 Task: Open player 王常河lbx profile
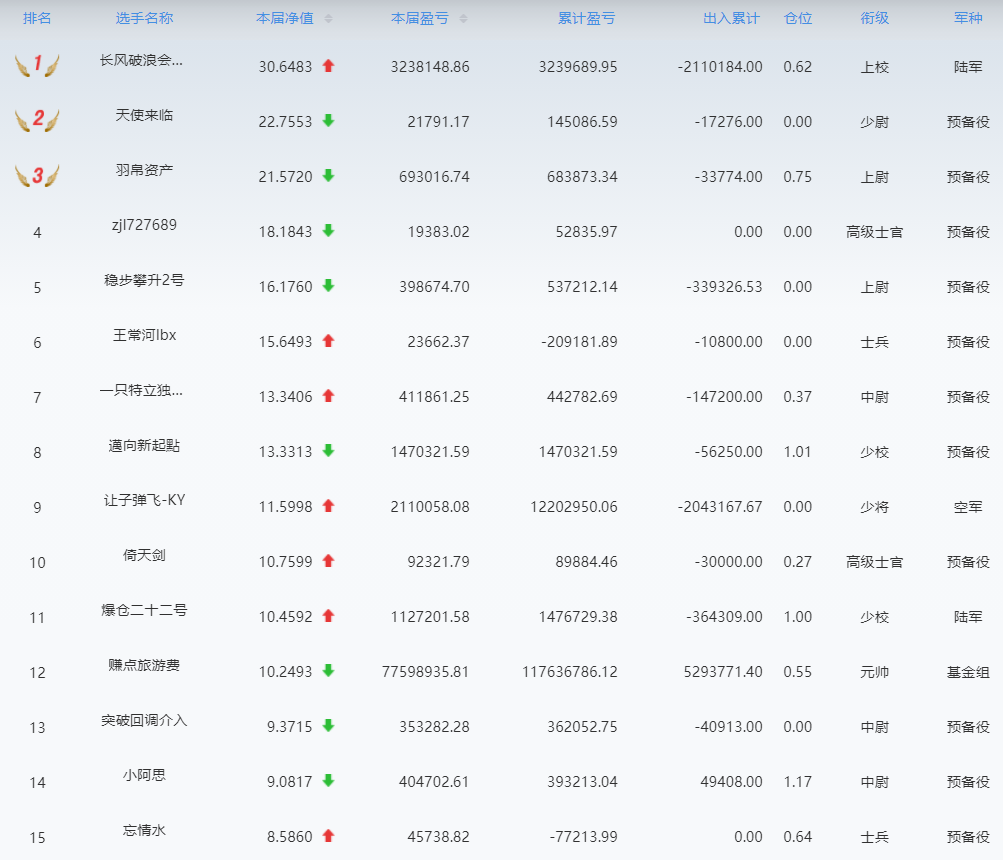pos(144,335)
